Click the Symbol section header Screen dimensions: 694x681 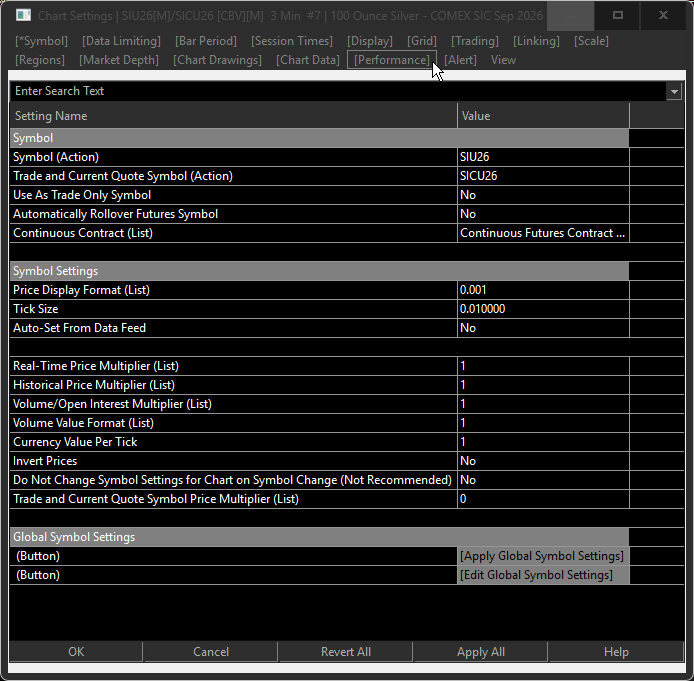[x=319, y=138]
